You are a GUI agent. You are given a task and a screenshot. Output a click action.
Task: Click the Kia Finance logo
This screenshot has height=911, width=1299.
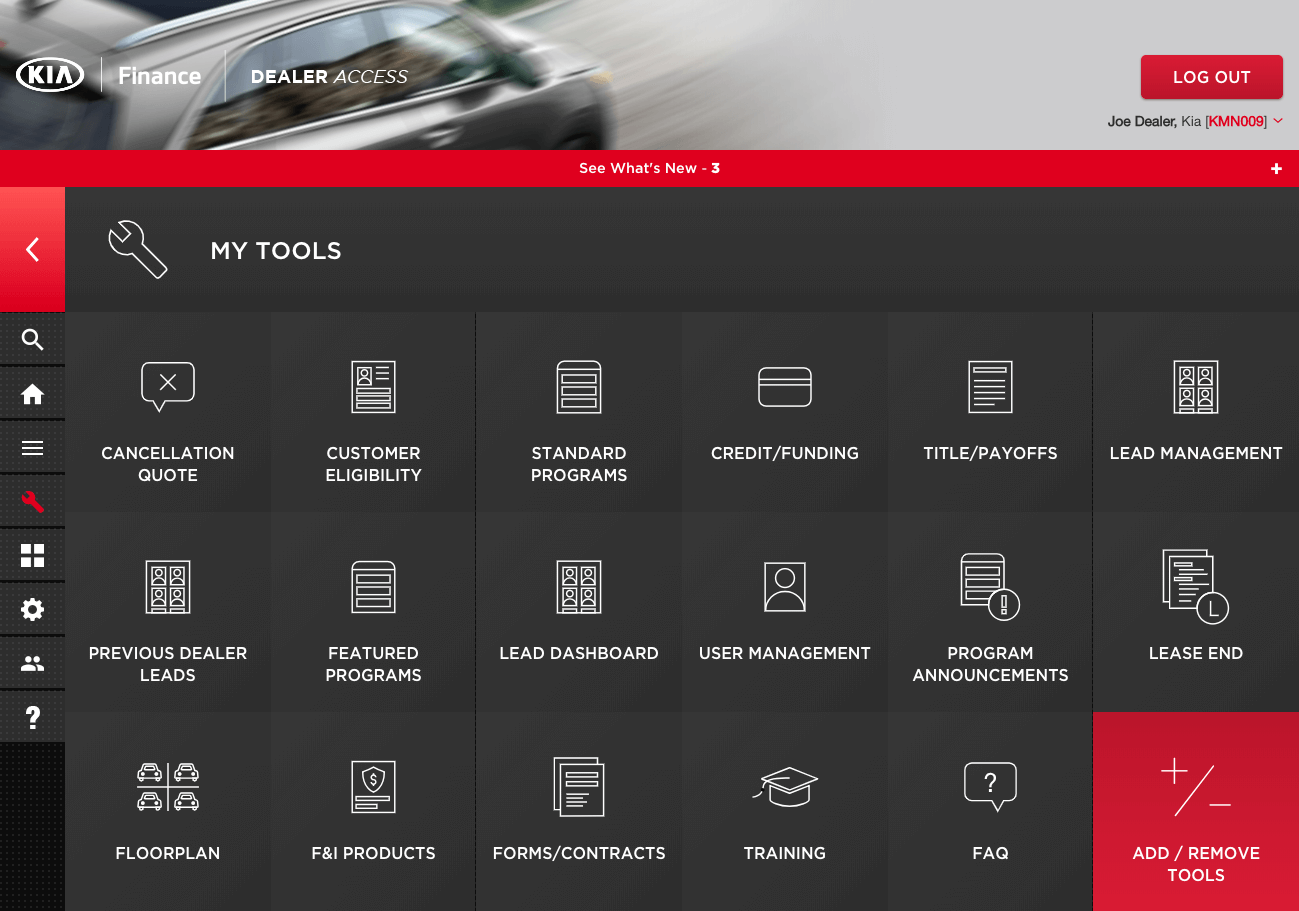(x=109, y=76)
